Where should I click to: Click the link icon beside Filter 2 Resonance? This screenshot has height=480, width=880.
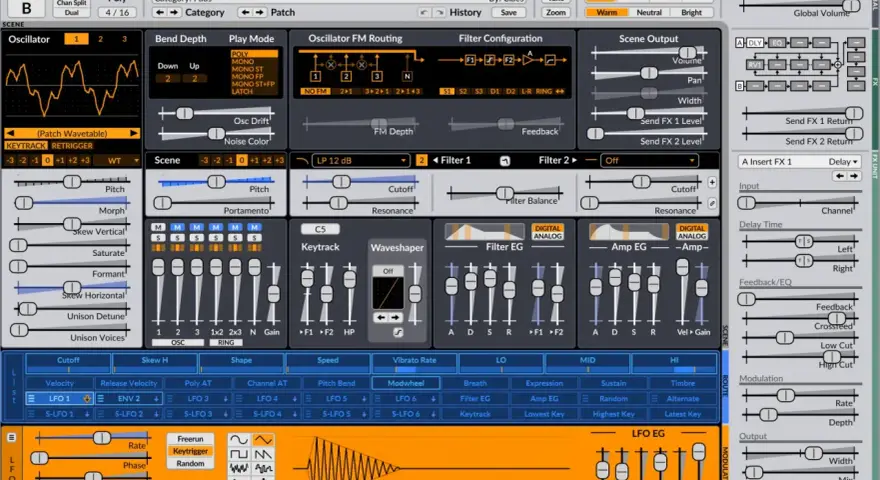point(712,204)
